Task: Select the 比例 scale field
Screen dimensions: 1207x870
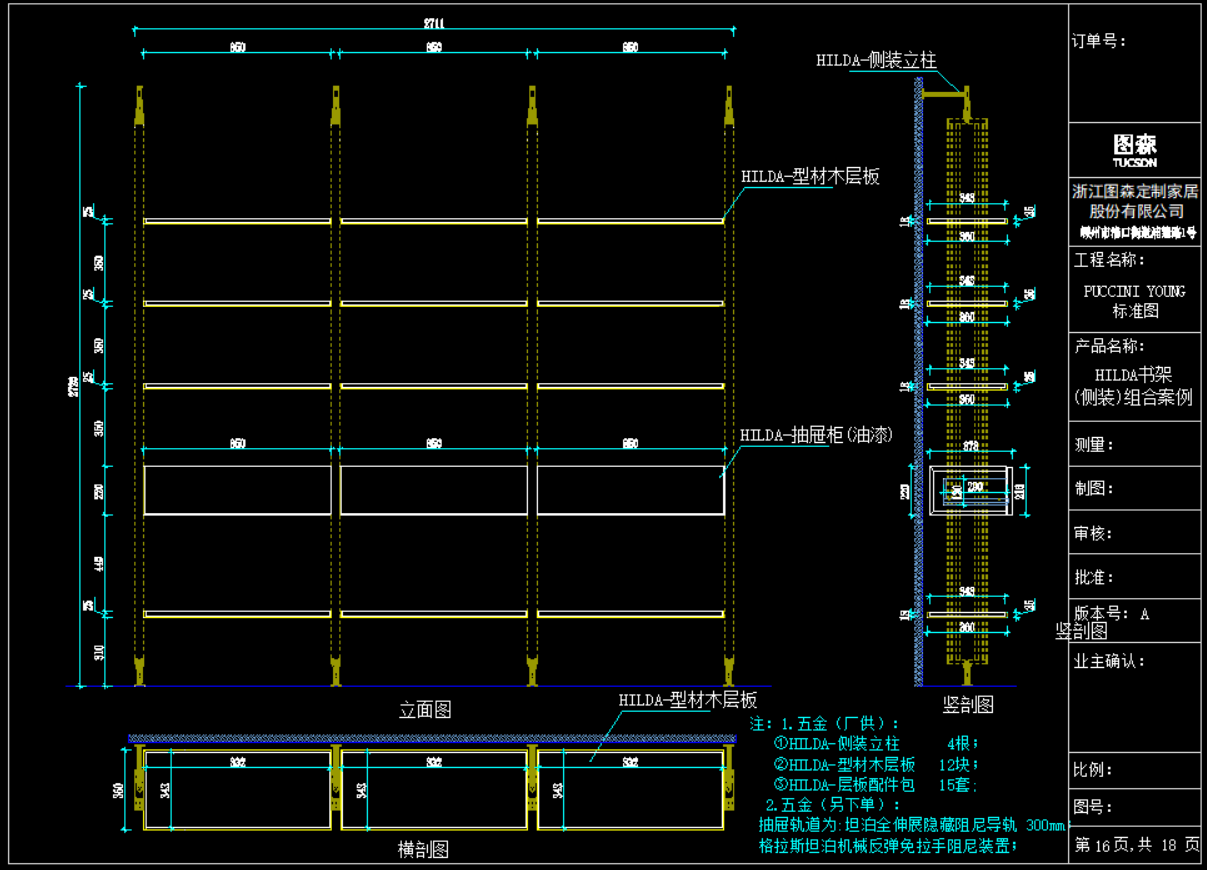Action: pyautogui.click(x=1093, y=770)
